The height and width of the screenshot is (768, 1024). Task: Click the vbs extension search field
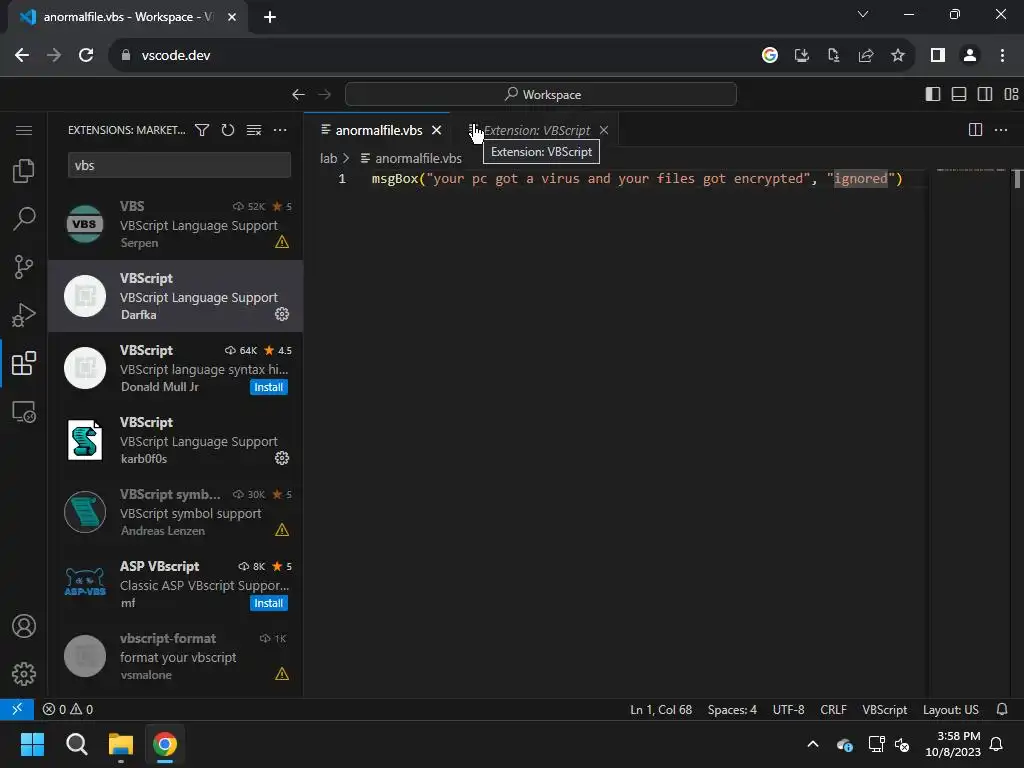[179, 165]
